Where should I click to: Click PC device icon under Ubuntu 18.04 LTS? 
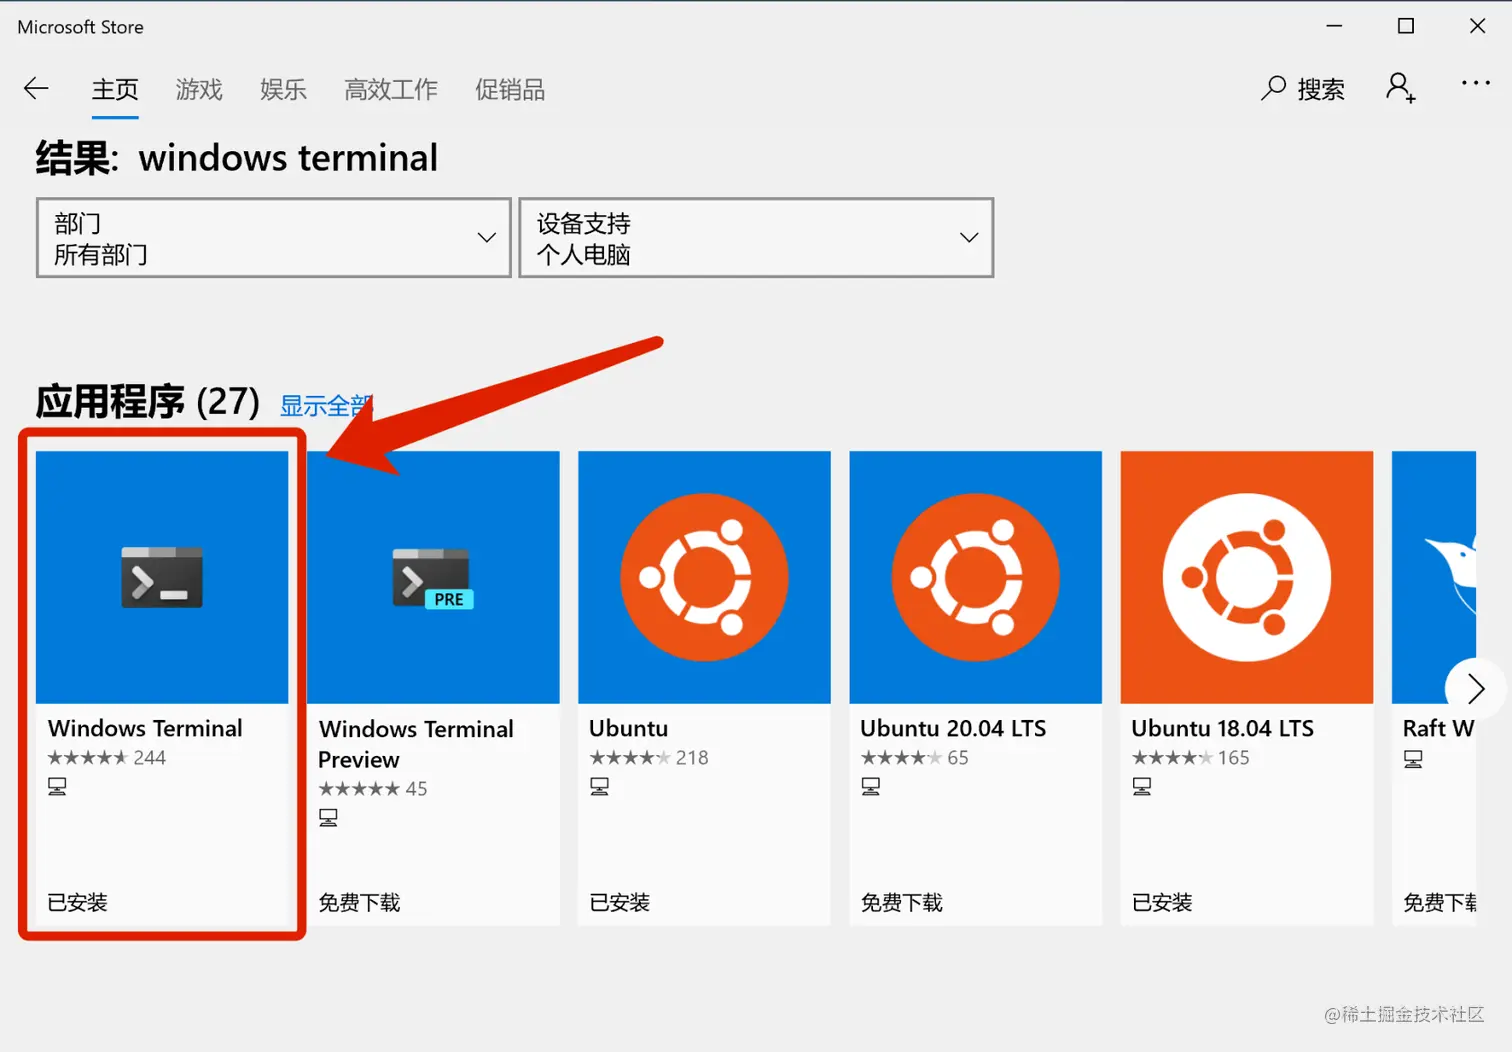(x=1141, y=787)
